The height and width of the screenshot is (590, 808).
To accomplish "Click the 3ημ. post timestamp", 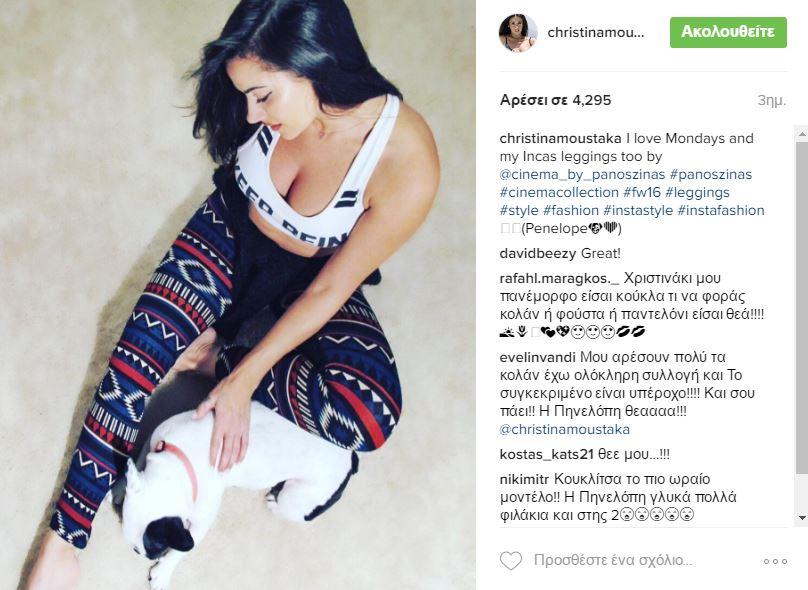I will pos(771,100).
